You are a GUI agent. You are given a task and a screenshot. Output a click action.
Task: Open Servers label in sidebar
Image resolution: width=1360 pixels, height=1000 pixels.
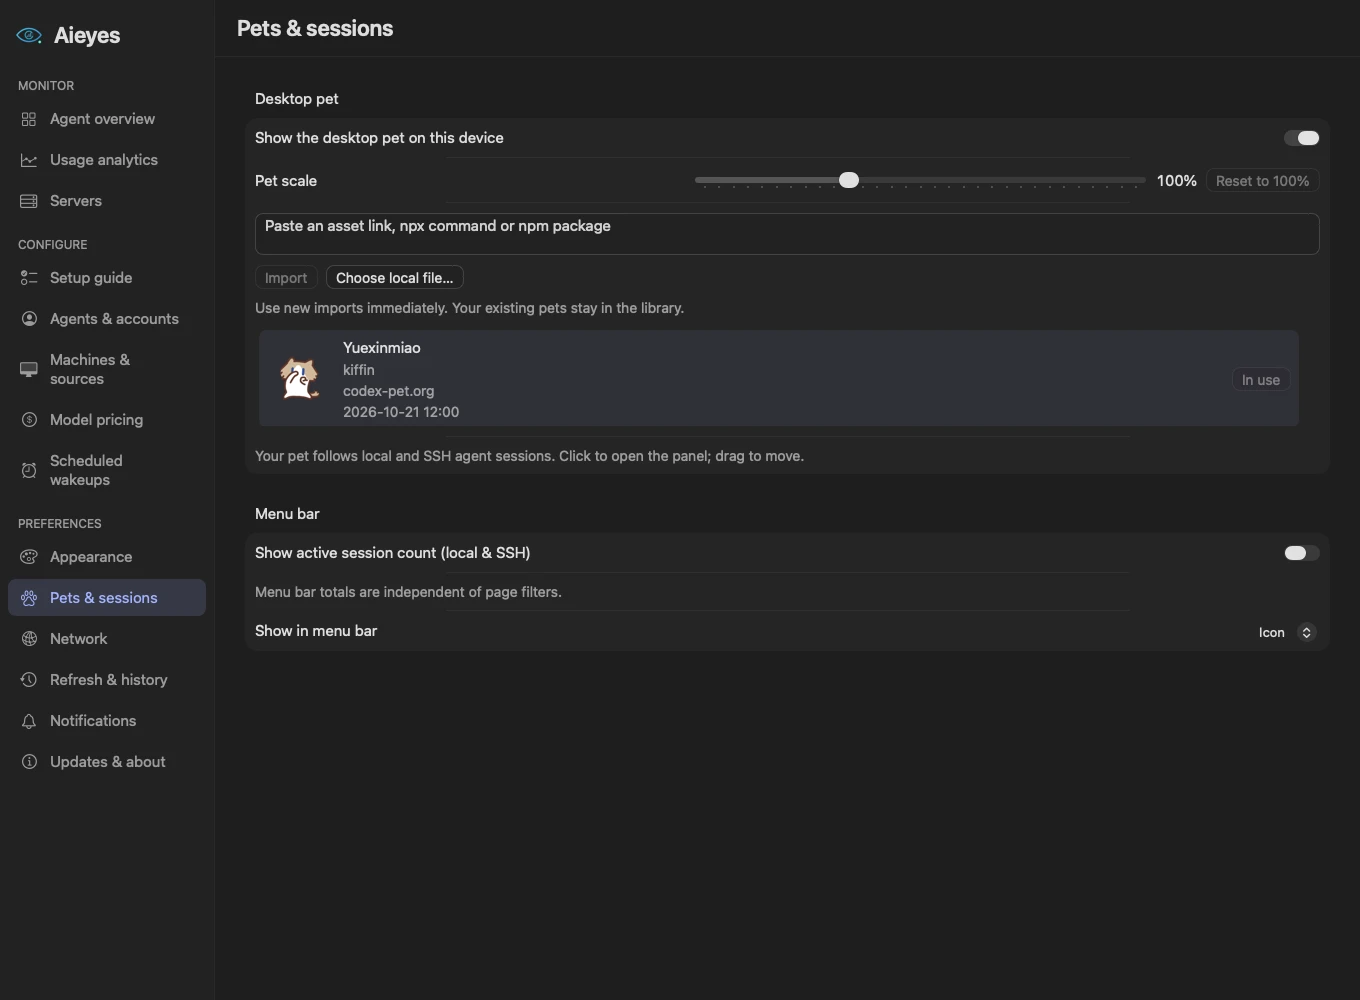point(76,201)
